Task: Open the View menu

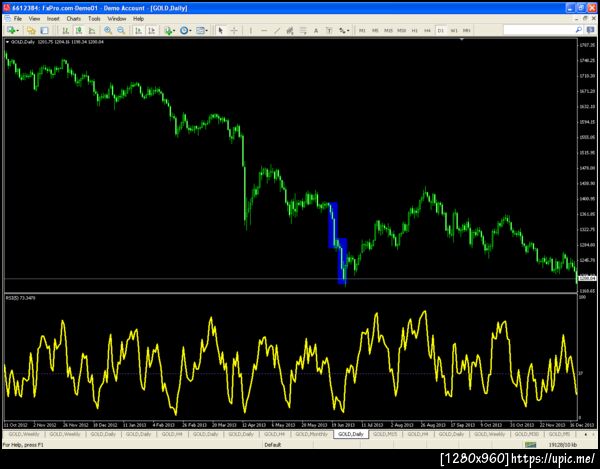Action: (x=34, y=18)
